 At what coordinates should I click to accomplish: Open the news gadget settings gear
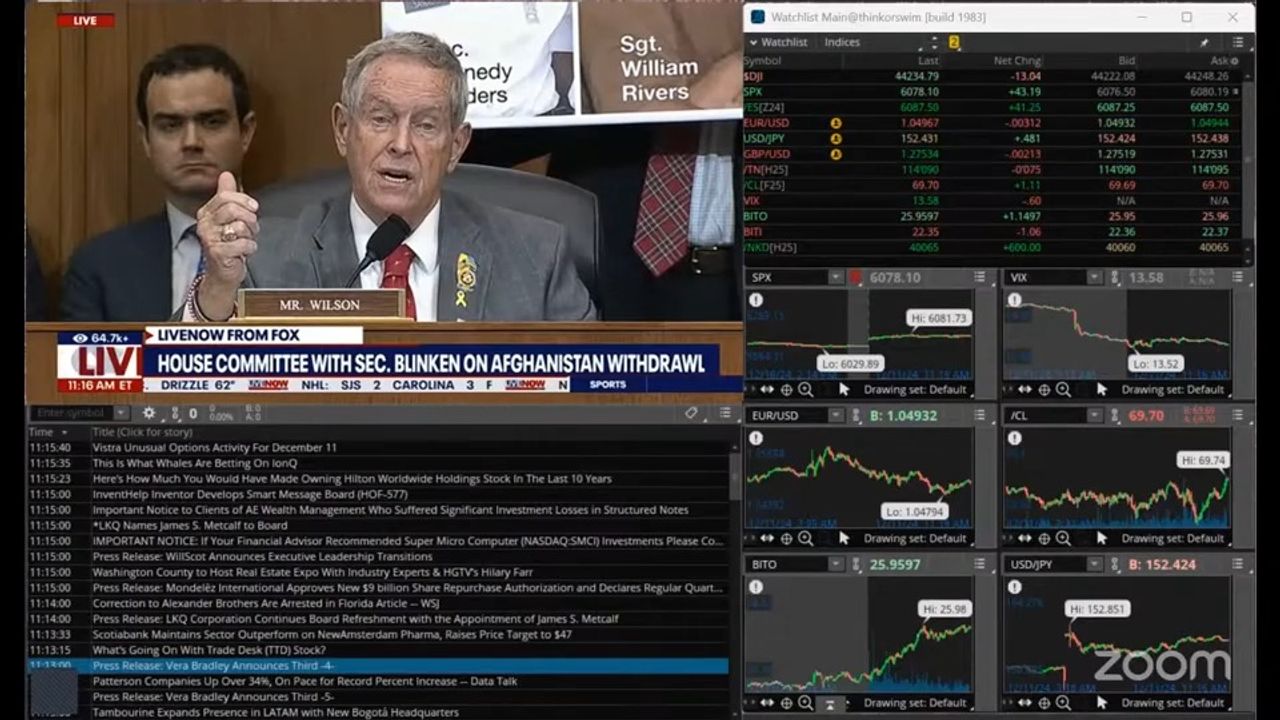click(x=149, y=413)
